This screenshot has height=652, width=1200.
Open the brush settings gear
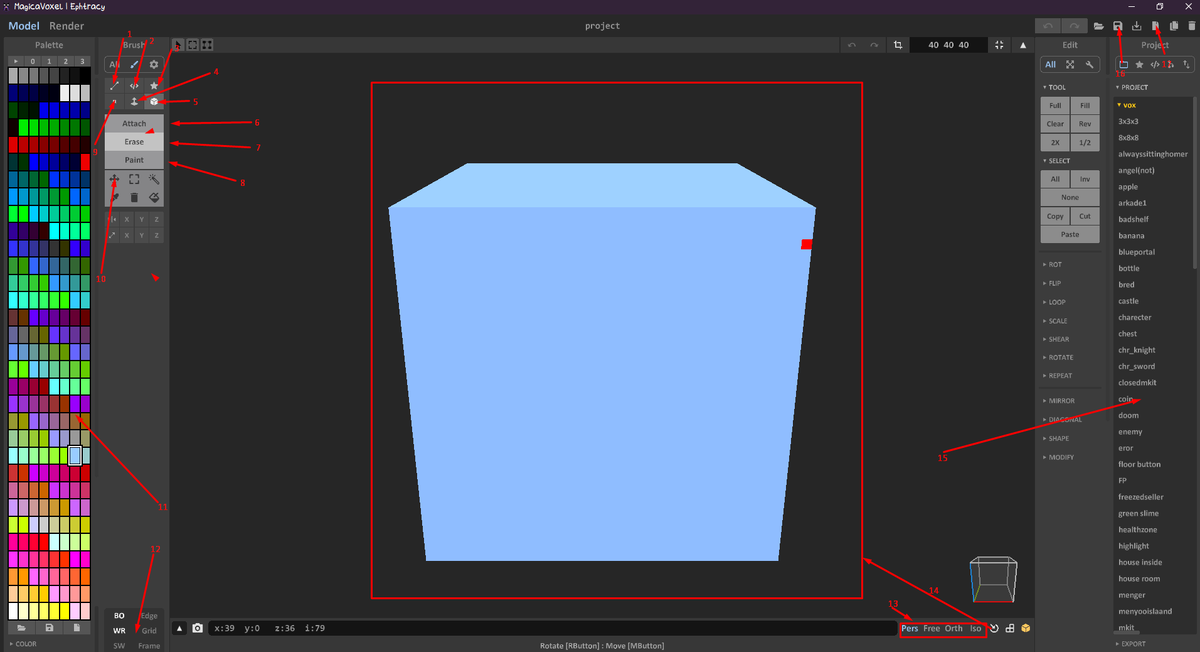tap(154, 64)
